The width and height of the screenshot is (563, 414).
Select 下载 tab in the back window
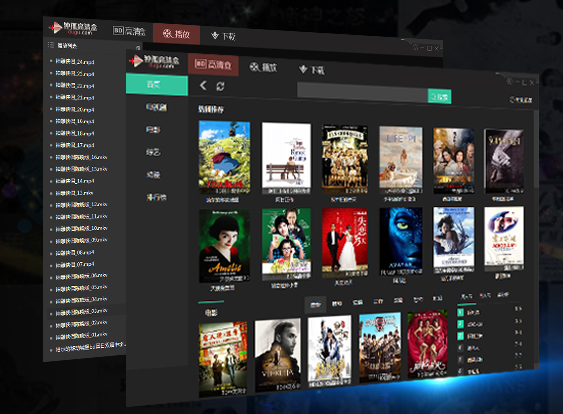coord(223,36)
